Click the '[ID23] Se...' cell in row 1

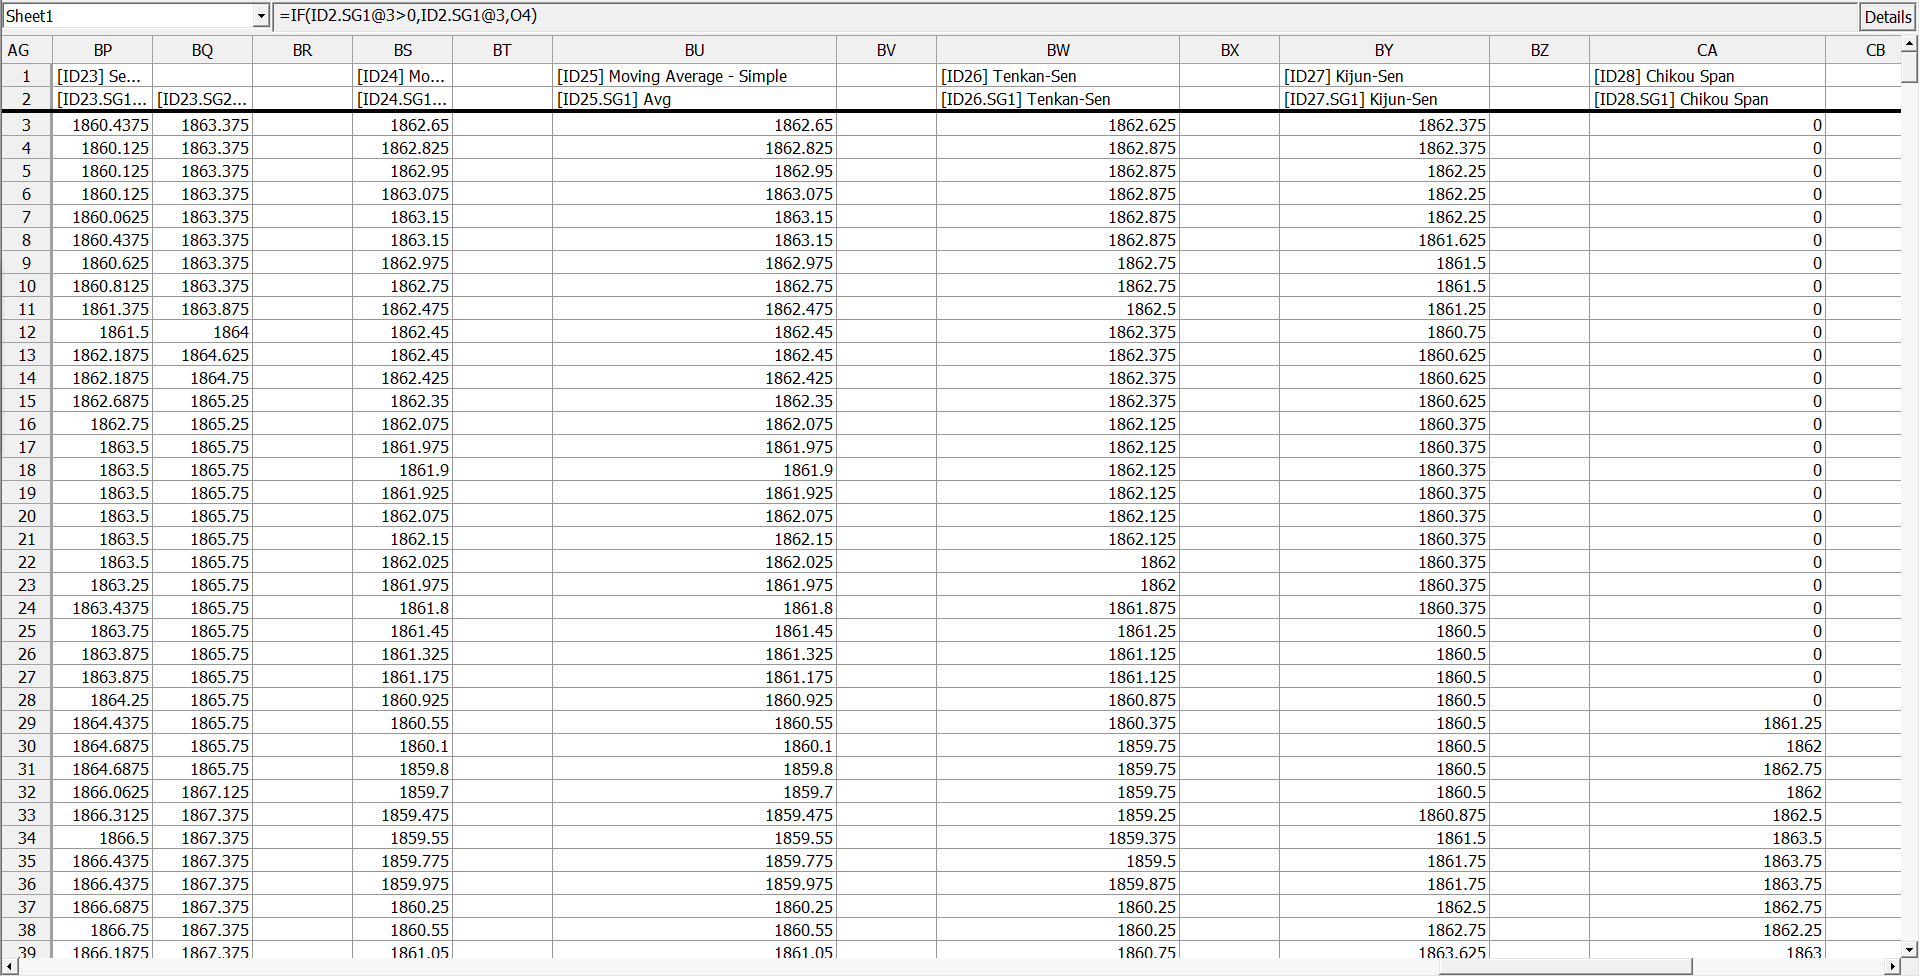pyautogui.click(x=102, y=76)
